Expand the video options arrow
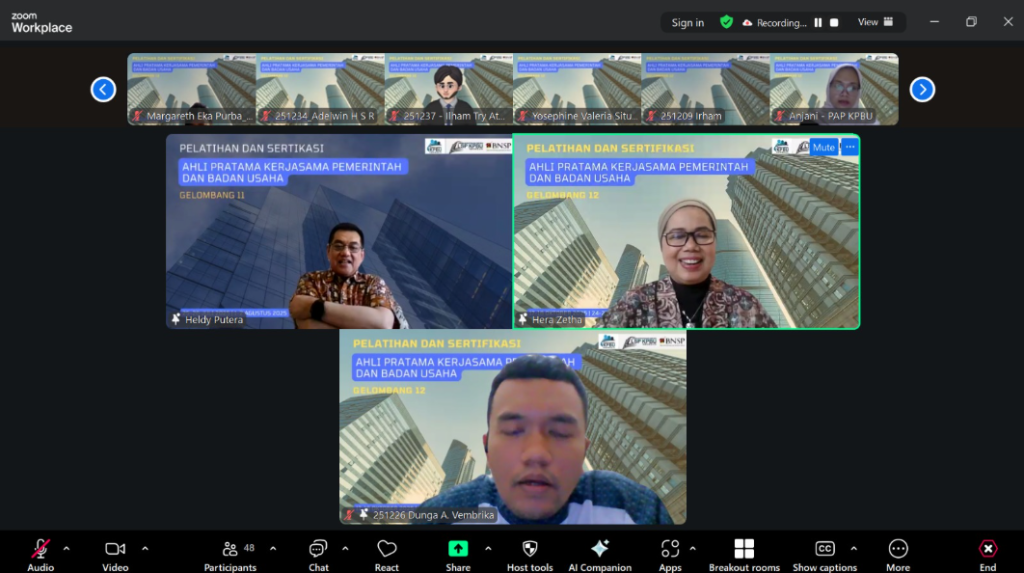This screenshot has width=1024, height=573. pos(145,548)
